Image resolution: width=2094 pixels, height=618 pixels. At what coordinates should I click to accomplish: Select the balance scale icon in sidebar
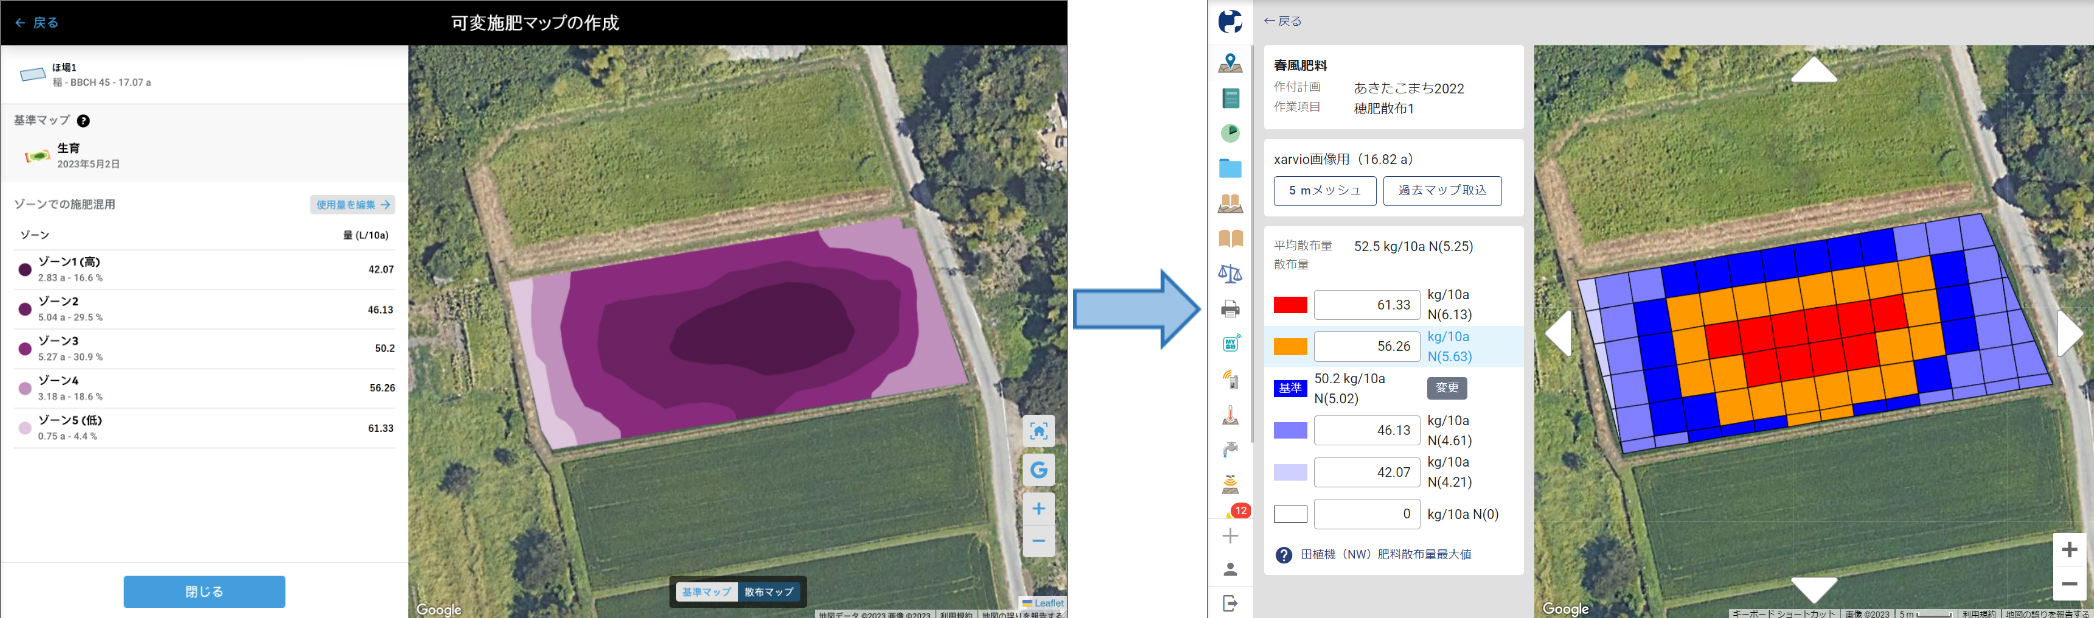point(1230,273)
